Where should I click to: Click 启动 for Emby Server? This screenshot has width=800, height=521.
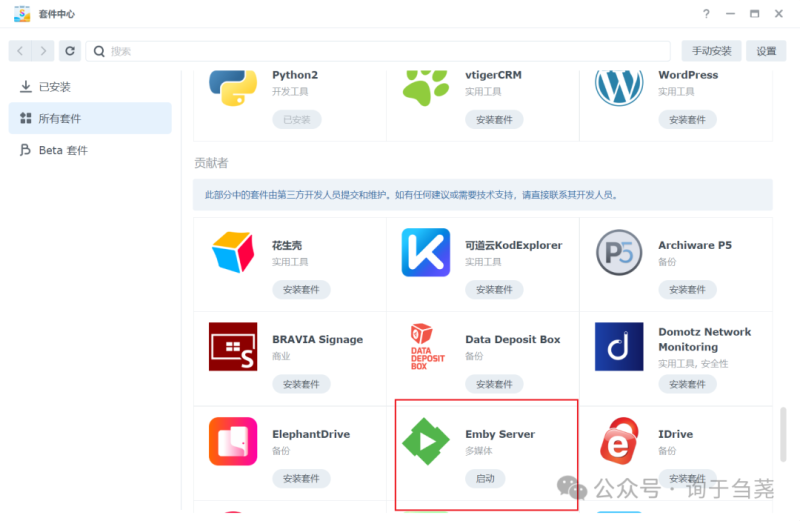click(x=485, y=479)
